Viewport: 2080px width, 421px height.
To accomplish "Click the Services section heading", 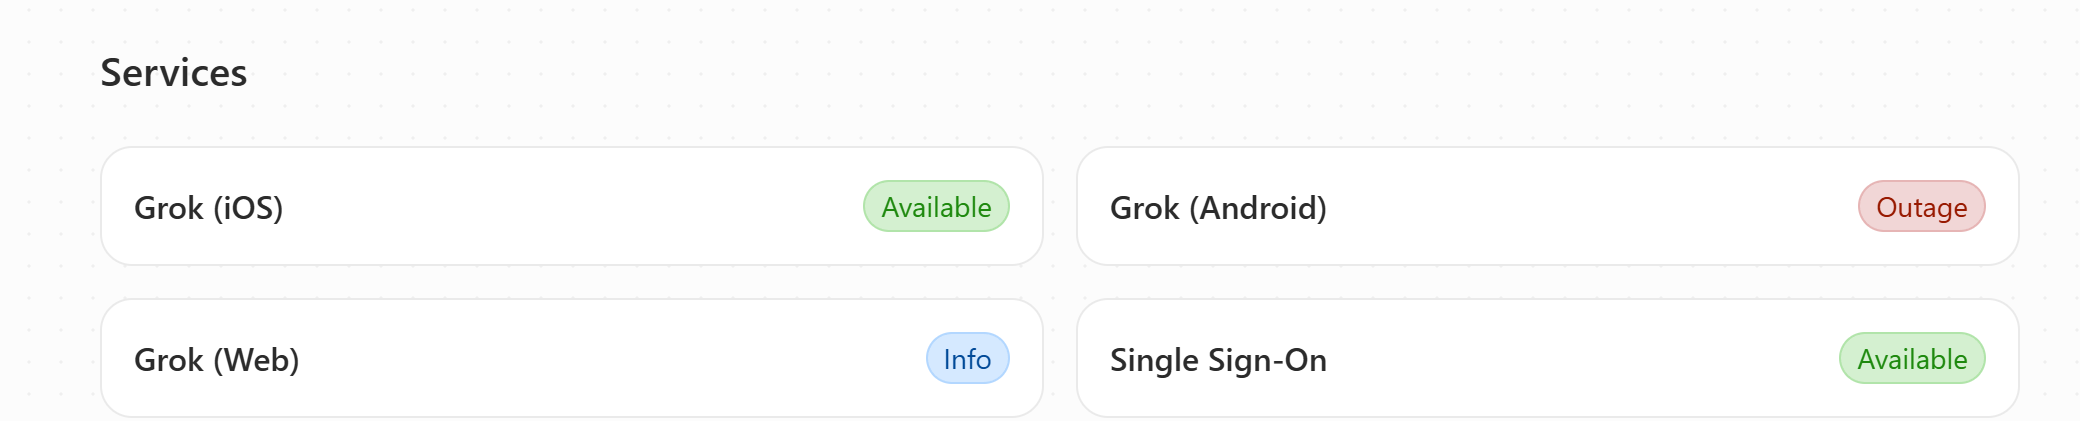I will click(174, 73).
